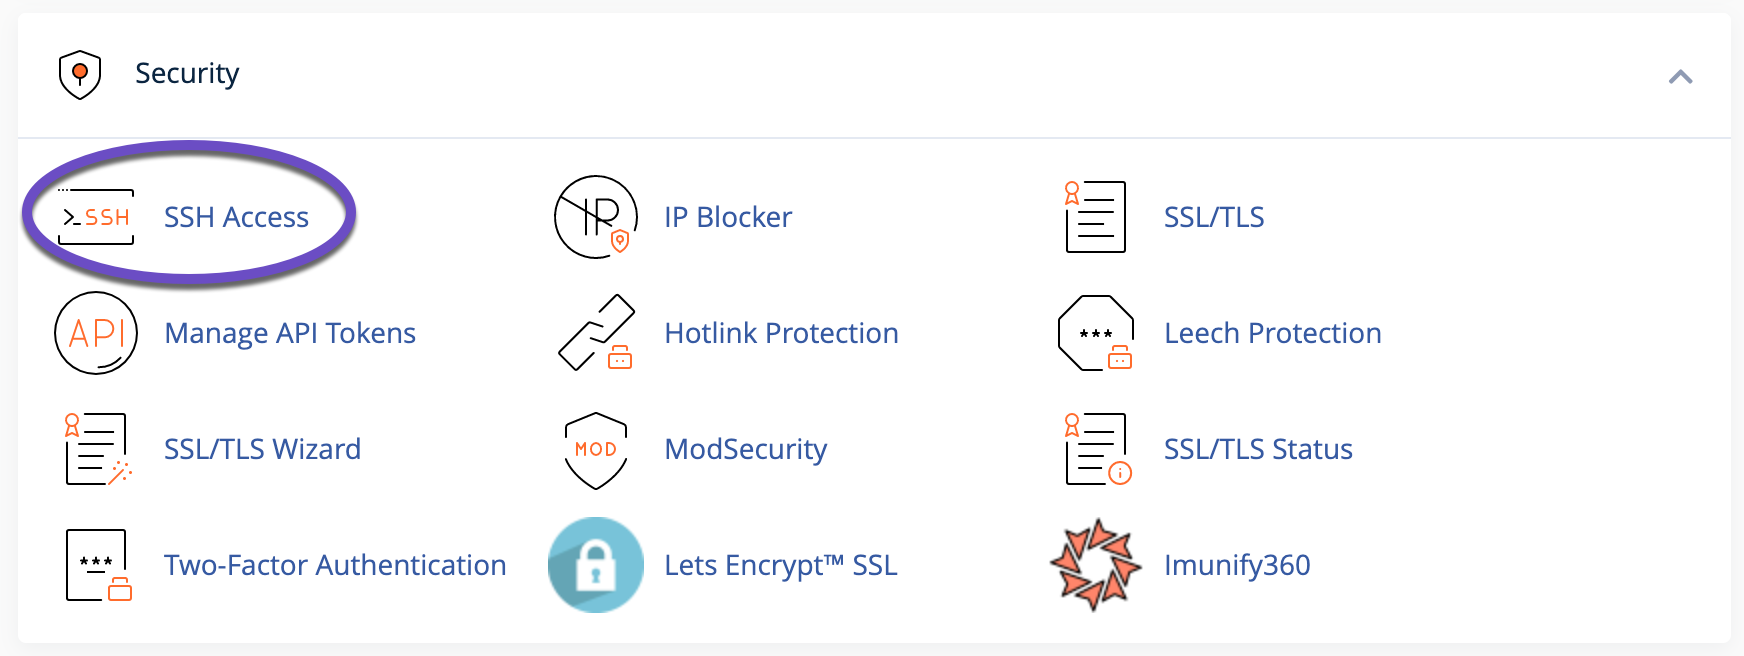1744x656 pixels.
Task: Click the Lets Encrypt SSL padlock icon
Action: click(596, 565)
